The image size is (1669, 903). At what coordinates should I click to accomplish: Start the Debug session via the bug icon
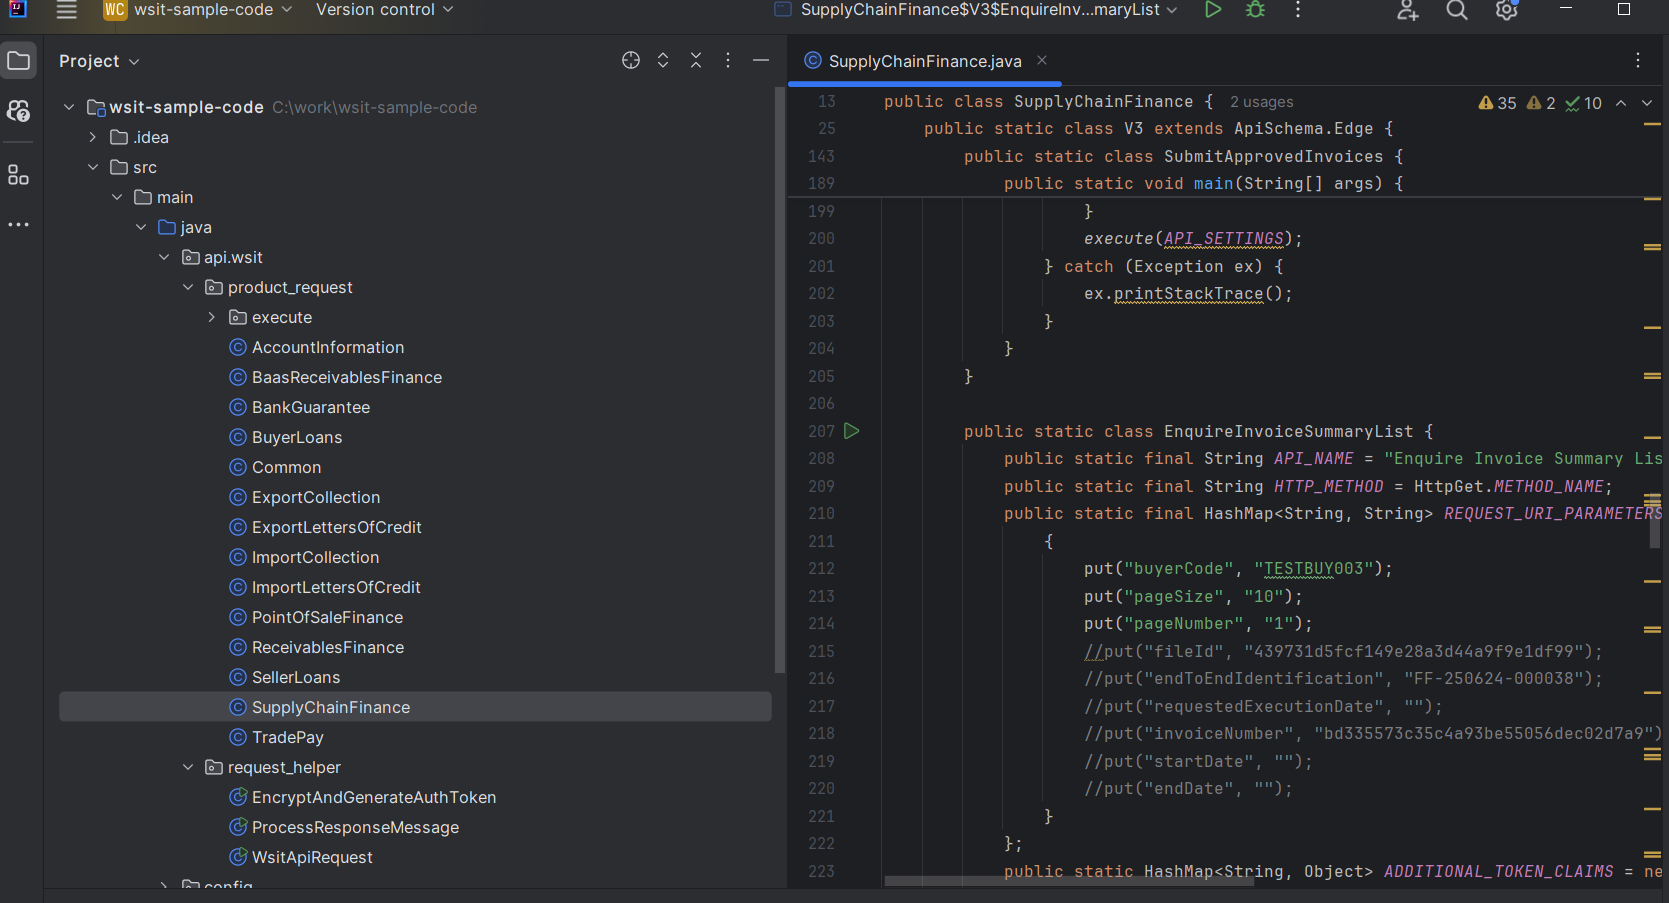pyautogui.click(x=1255, y=9)
